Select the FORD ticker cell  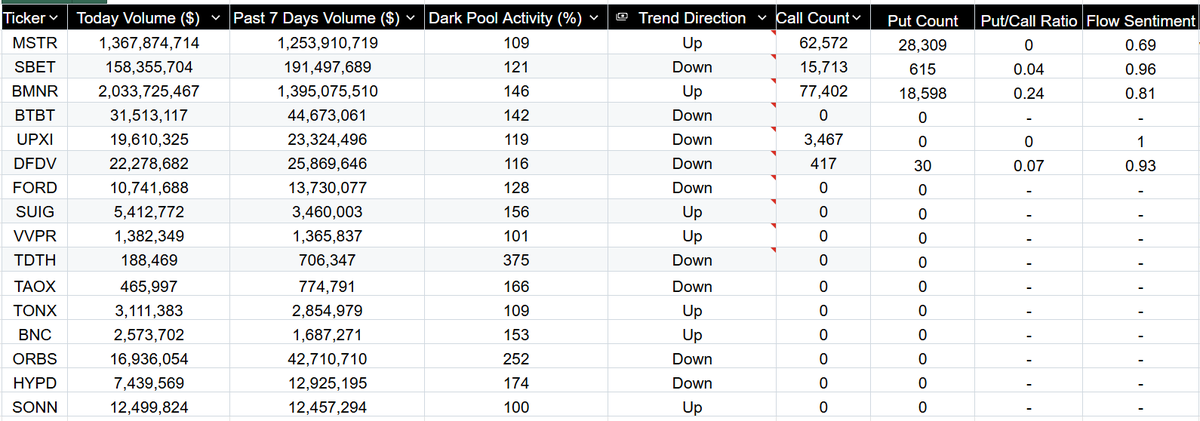pos(35,187)
